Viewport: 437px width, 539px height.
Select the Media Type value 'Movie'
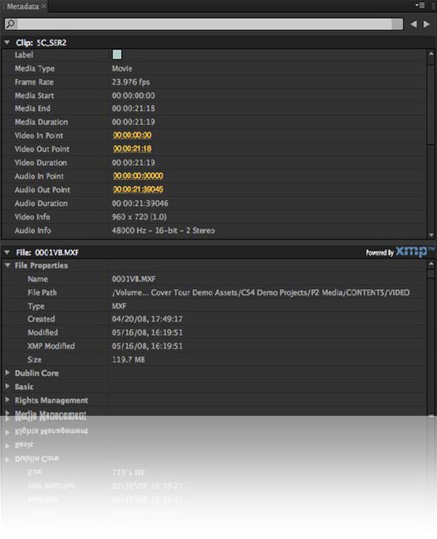pyautogui.click(x=122, y=68)
